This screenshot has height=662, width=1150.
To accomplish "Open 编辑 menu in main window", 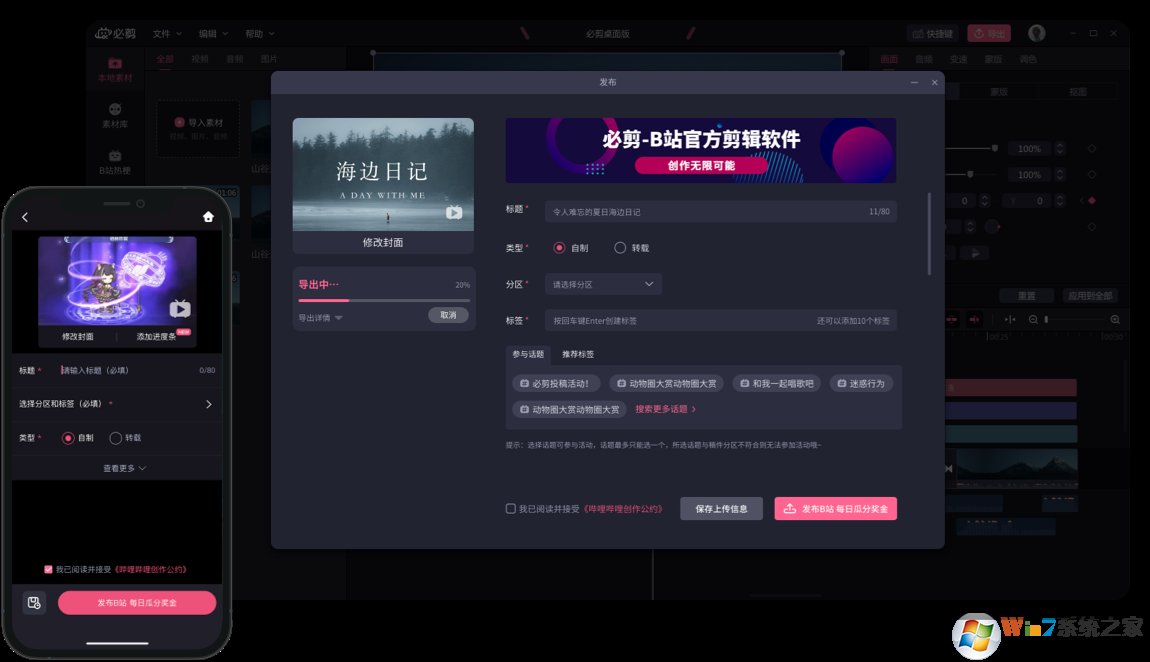I will coord(213,34).
